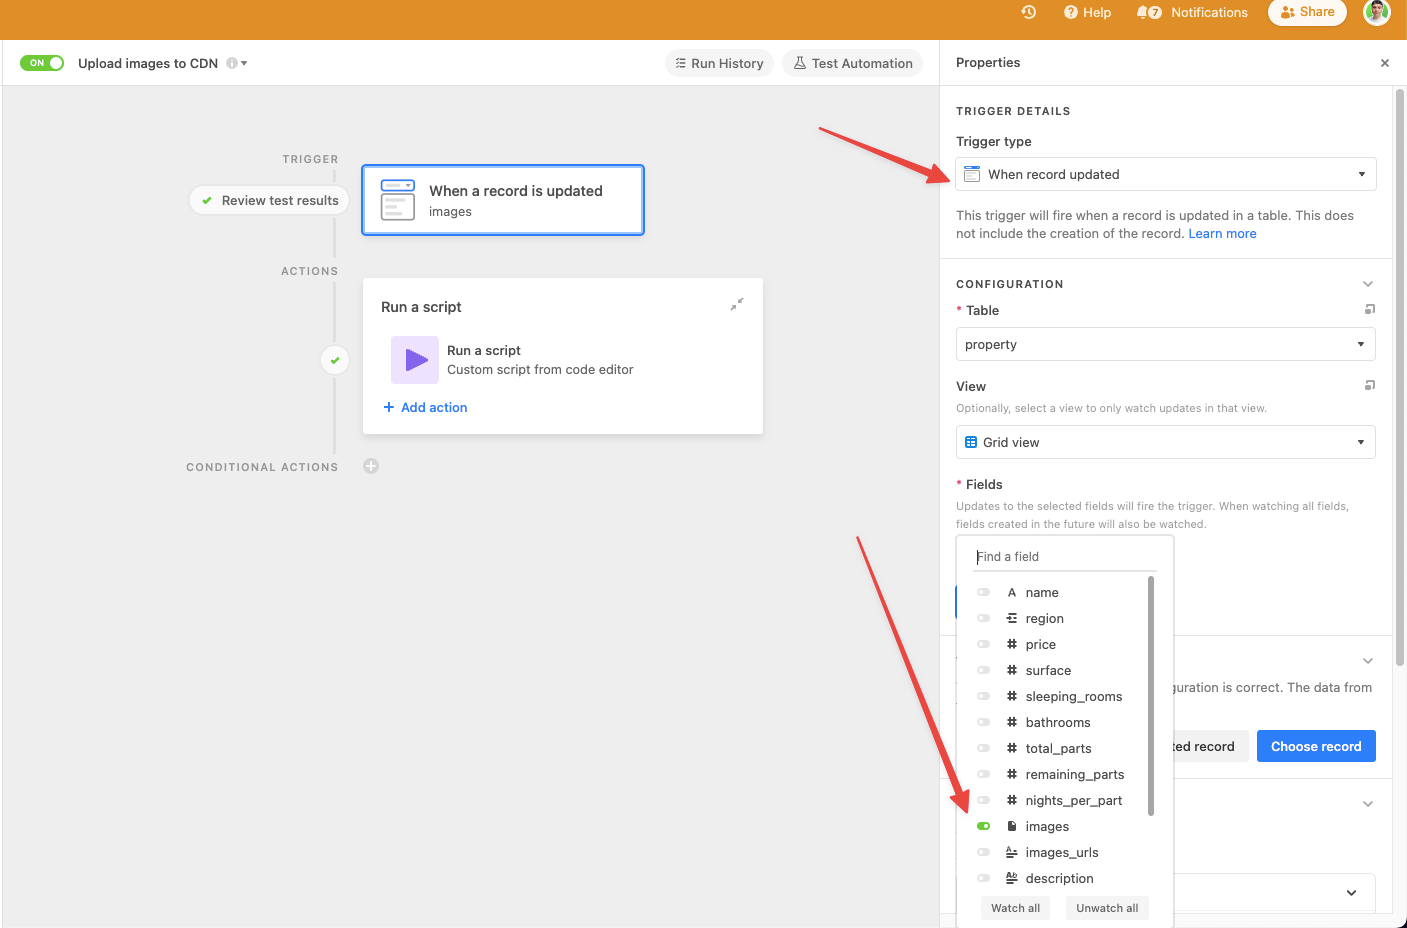Click the purple Run a script play icon
The width and height of the screenshot is (1407, 928).
click(414, 359)
